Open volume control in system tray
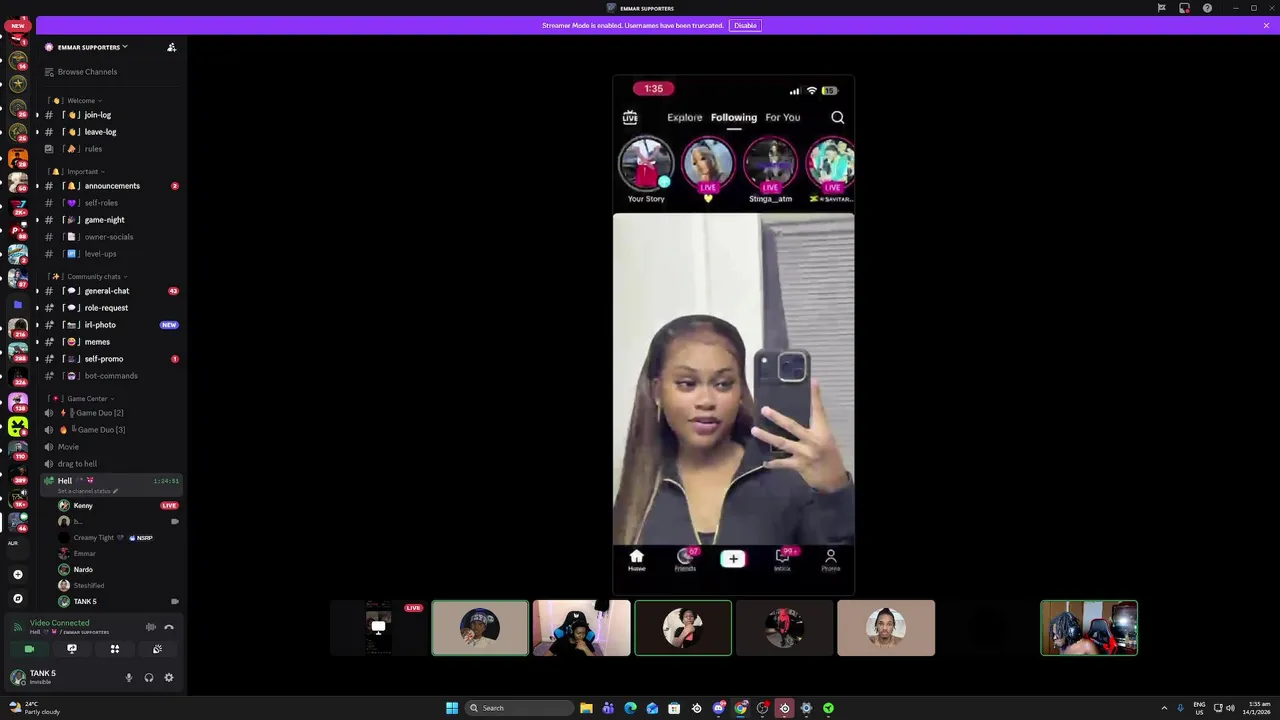 coord(1230,708)
